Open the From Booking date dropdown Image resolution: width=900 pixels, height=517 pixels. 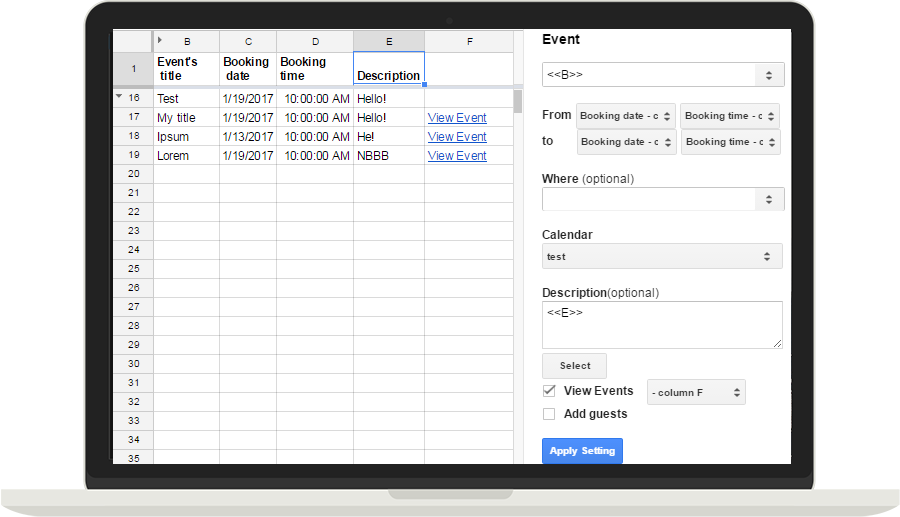click(x=626, y=116)
